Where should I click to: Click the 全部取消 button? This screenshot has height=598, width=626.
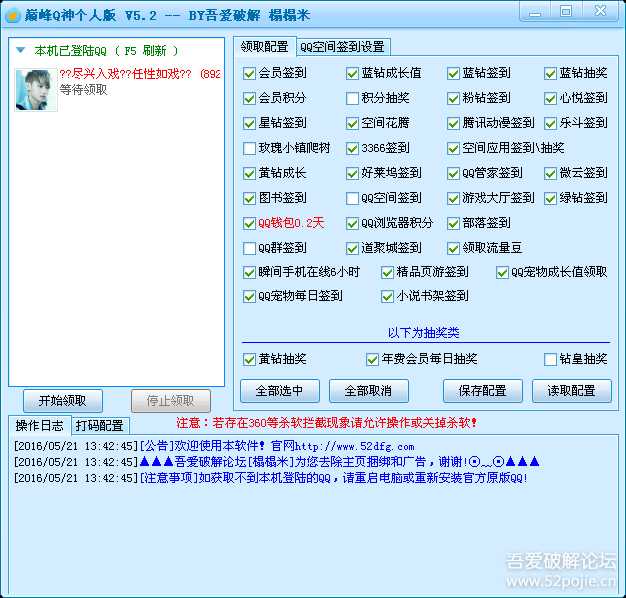[368, 391]
